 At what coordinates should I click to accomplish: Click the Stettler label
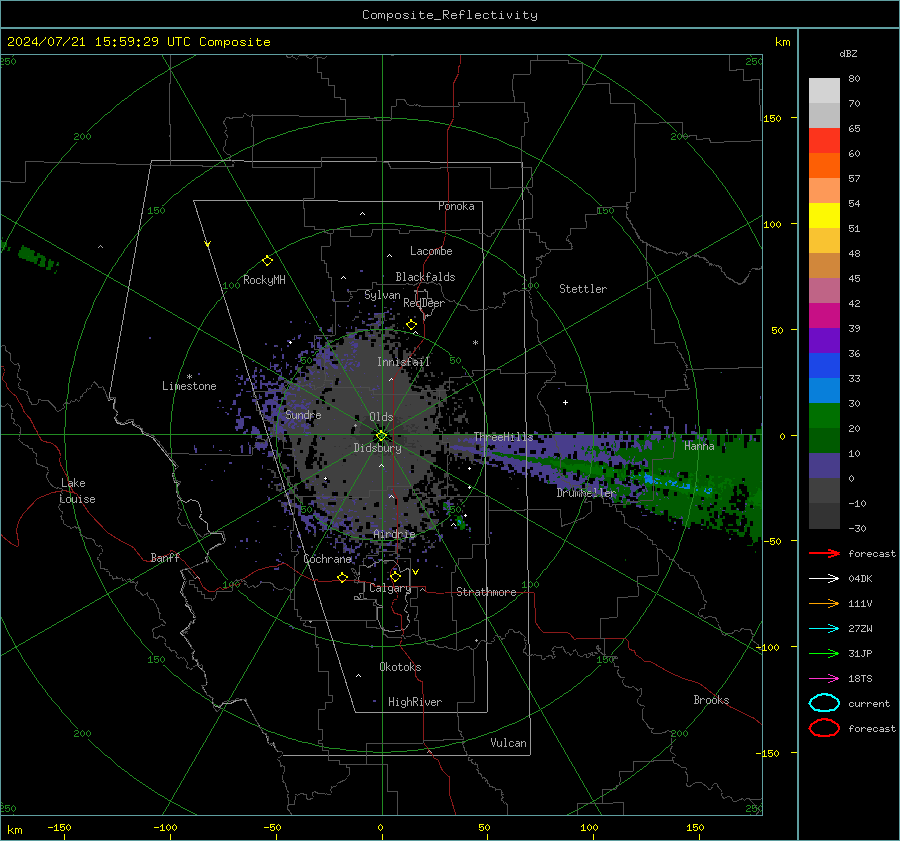(x=583, y=289)
